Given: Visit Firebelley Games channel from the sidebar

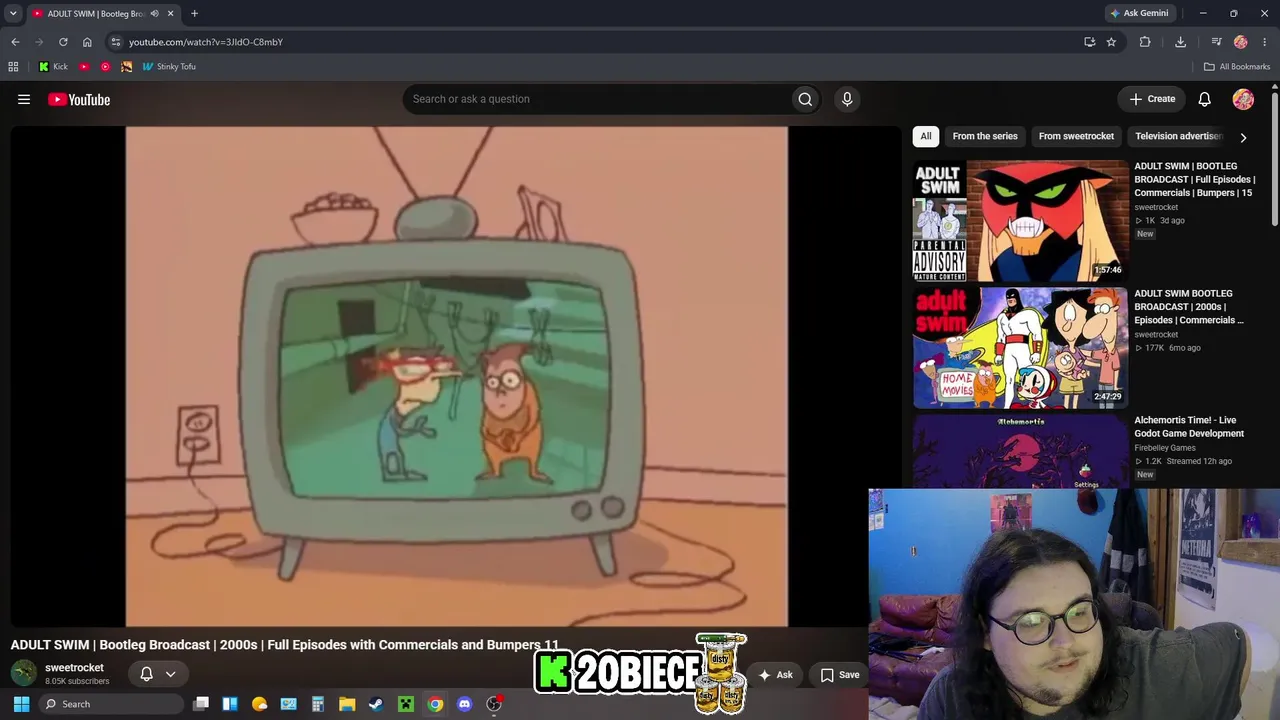Looking at the screenshot, I should pyautogui.click(x=1164, y=448).
